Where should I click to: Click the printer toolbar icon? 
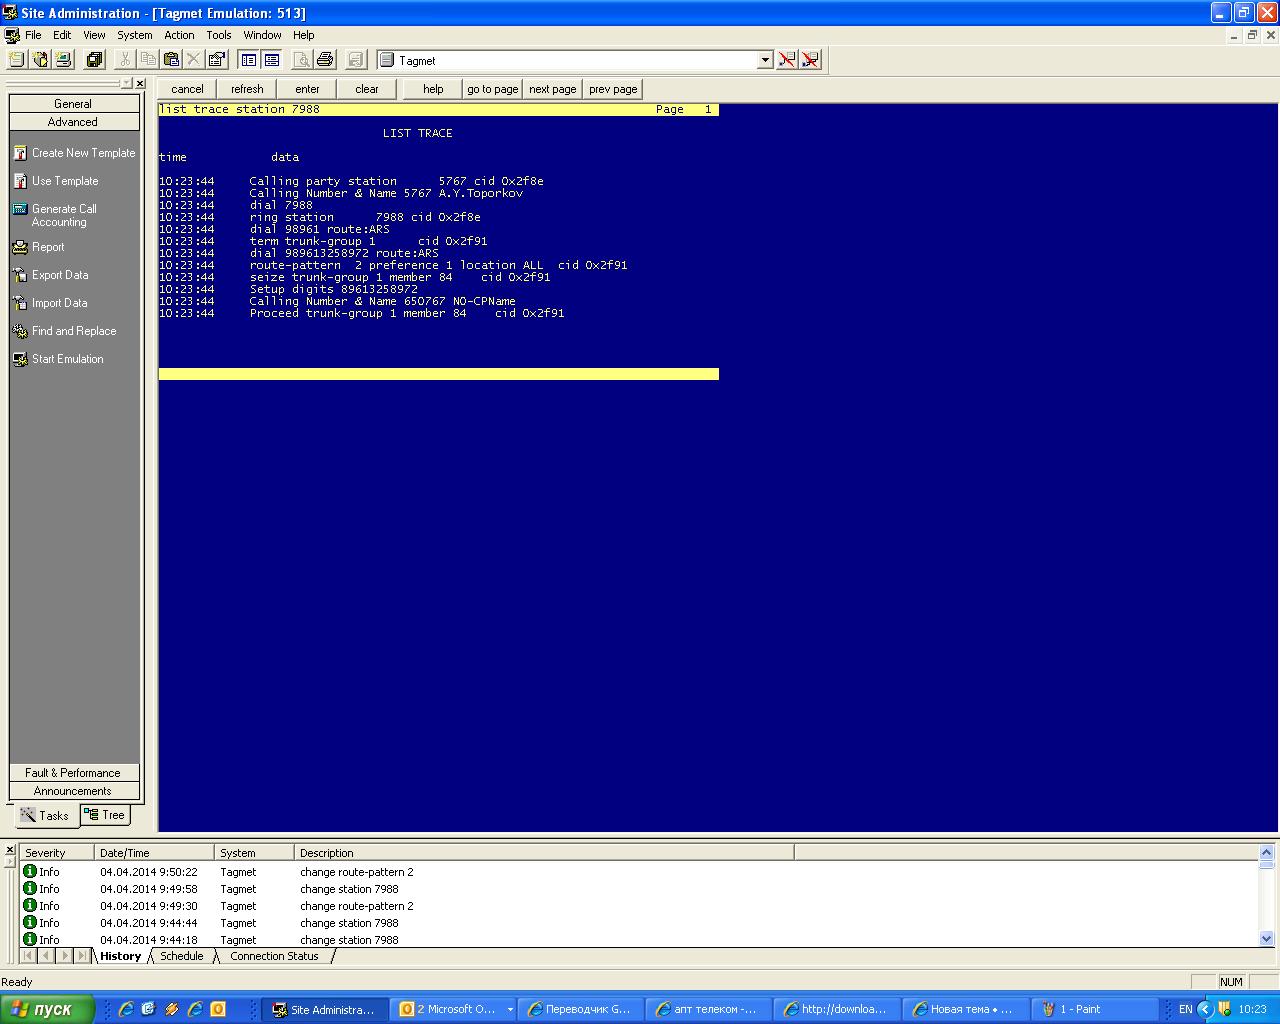[325, 60]
